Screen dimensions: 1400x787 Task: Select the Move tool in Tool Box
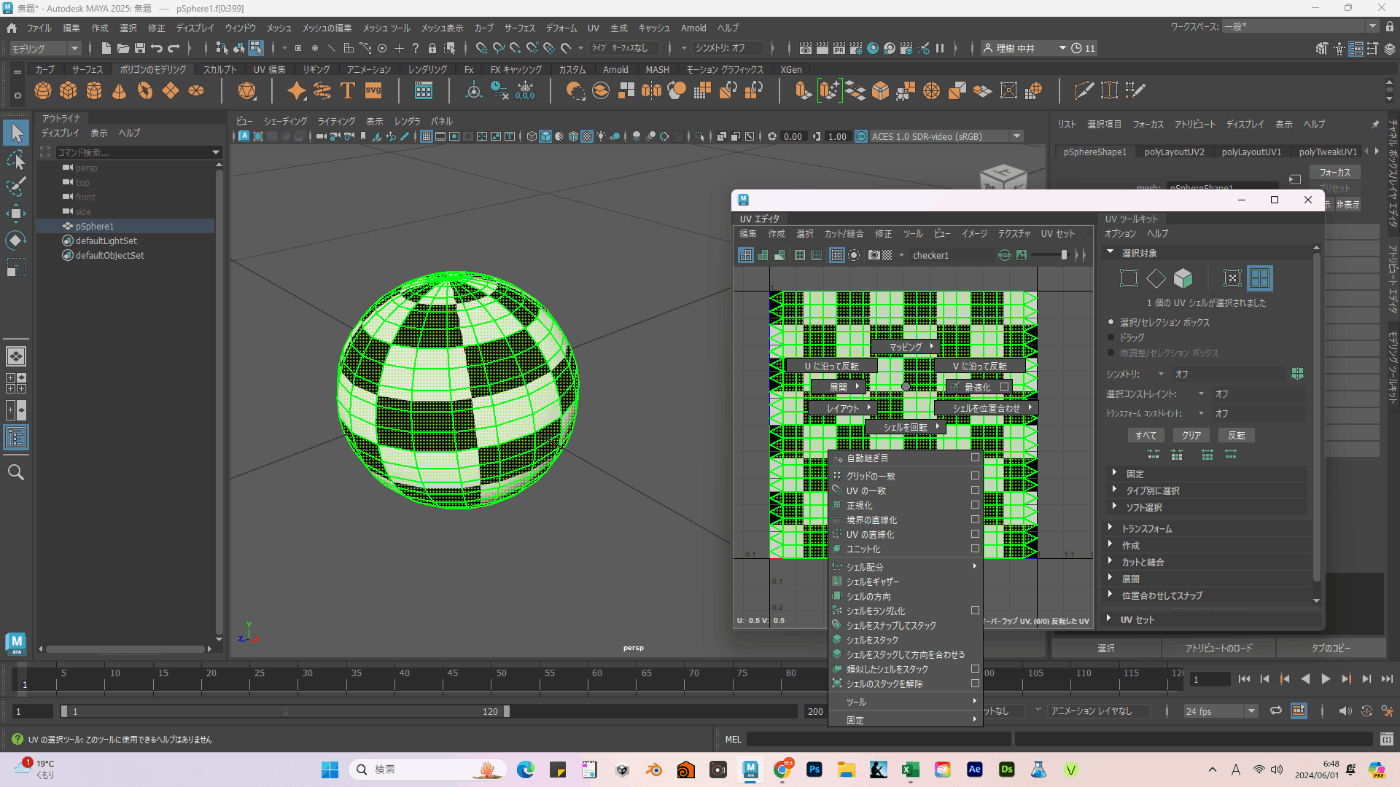point(16,213)
